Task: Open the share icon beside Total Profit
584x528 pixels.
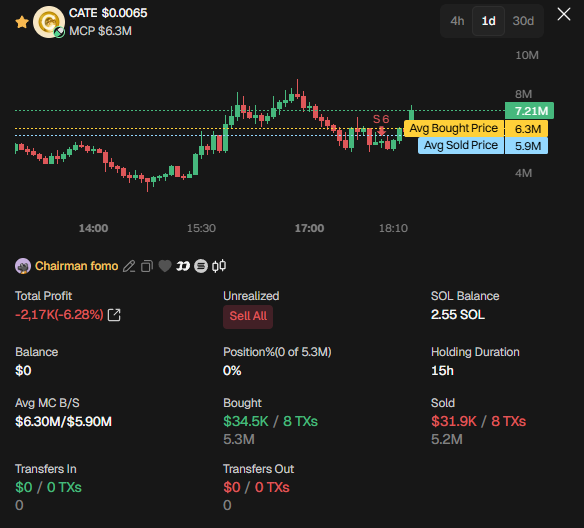Action: pos(114,315)
